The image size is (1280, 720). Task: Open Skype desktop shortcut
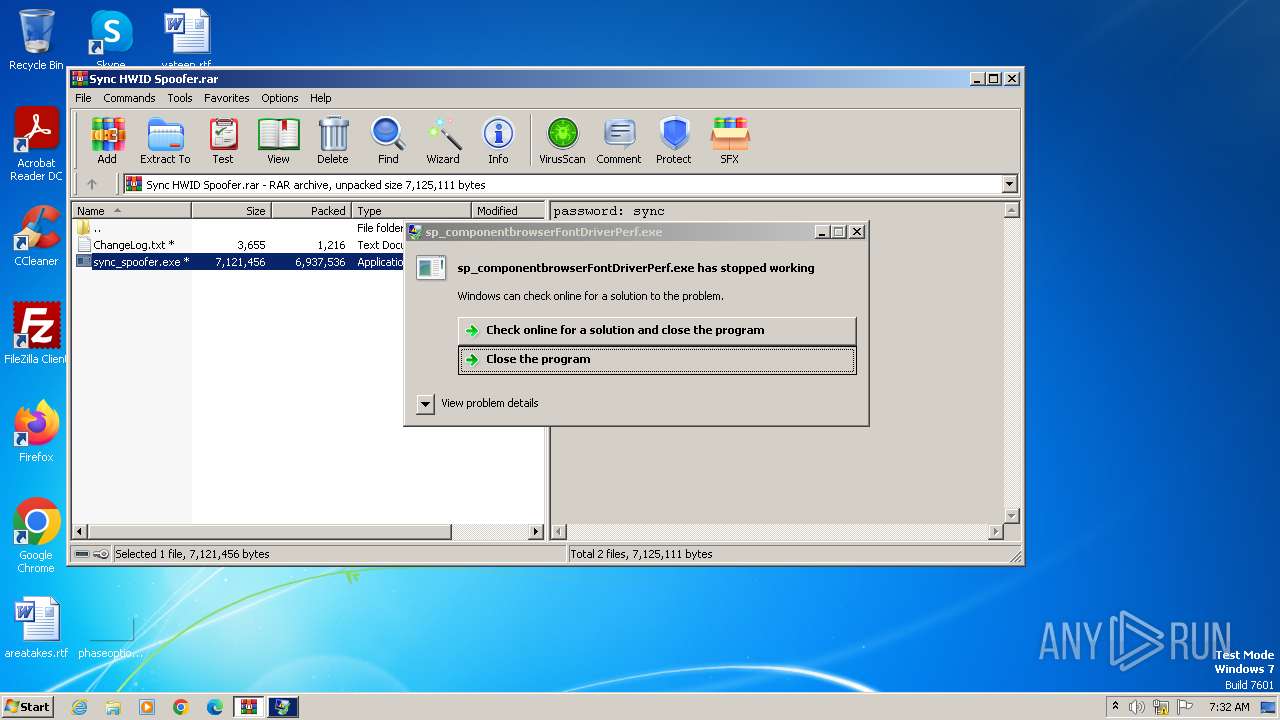click(x=111, y=40)
